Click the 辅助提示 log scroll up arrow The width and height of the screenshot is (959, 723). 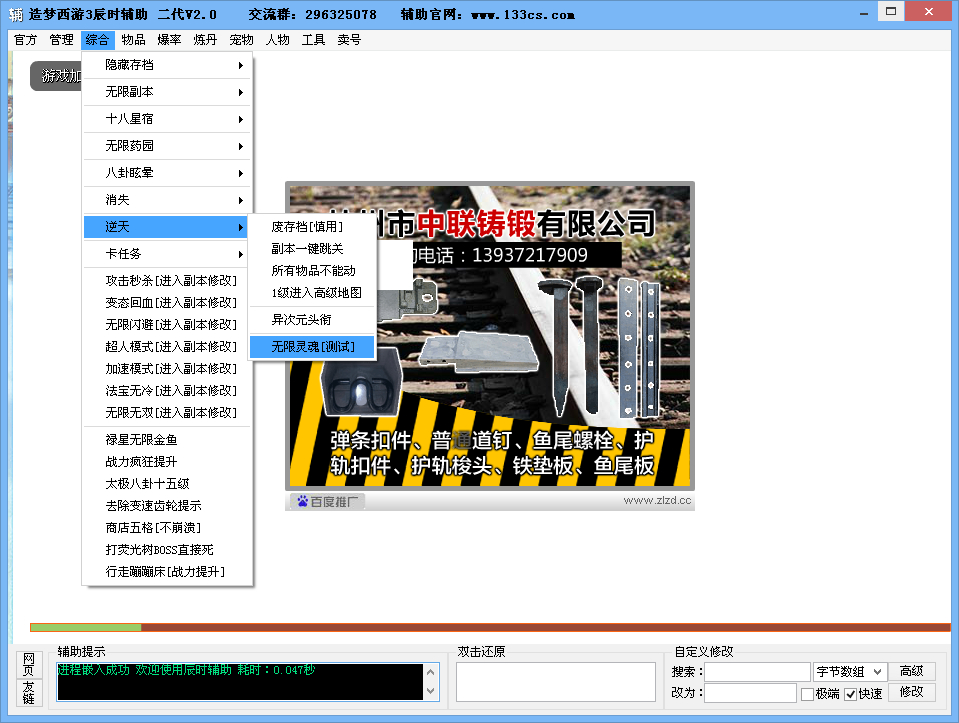coord(431,672)
